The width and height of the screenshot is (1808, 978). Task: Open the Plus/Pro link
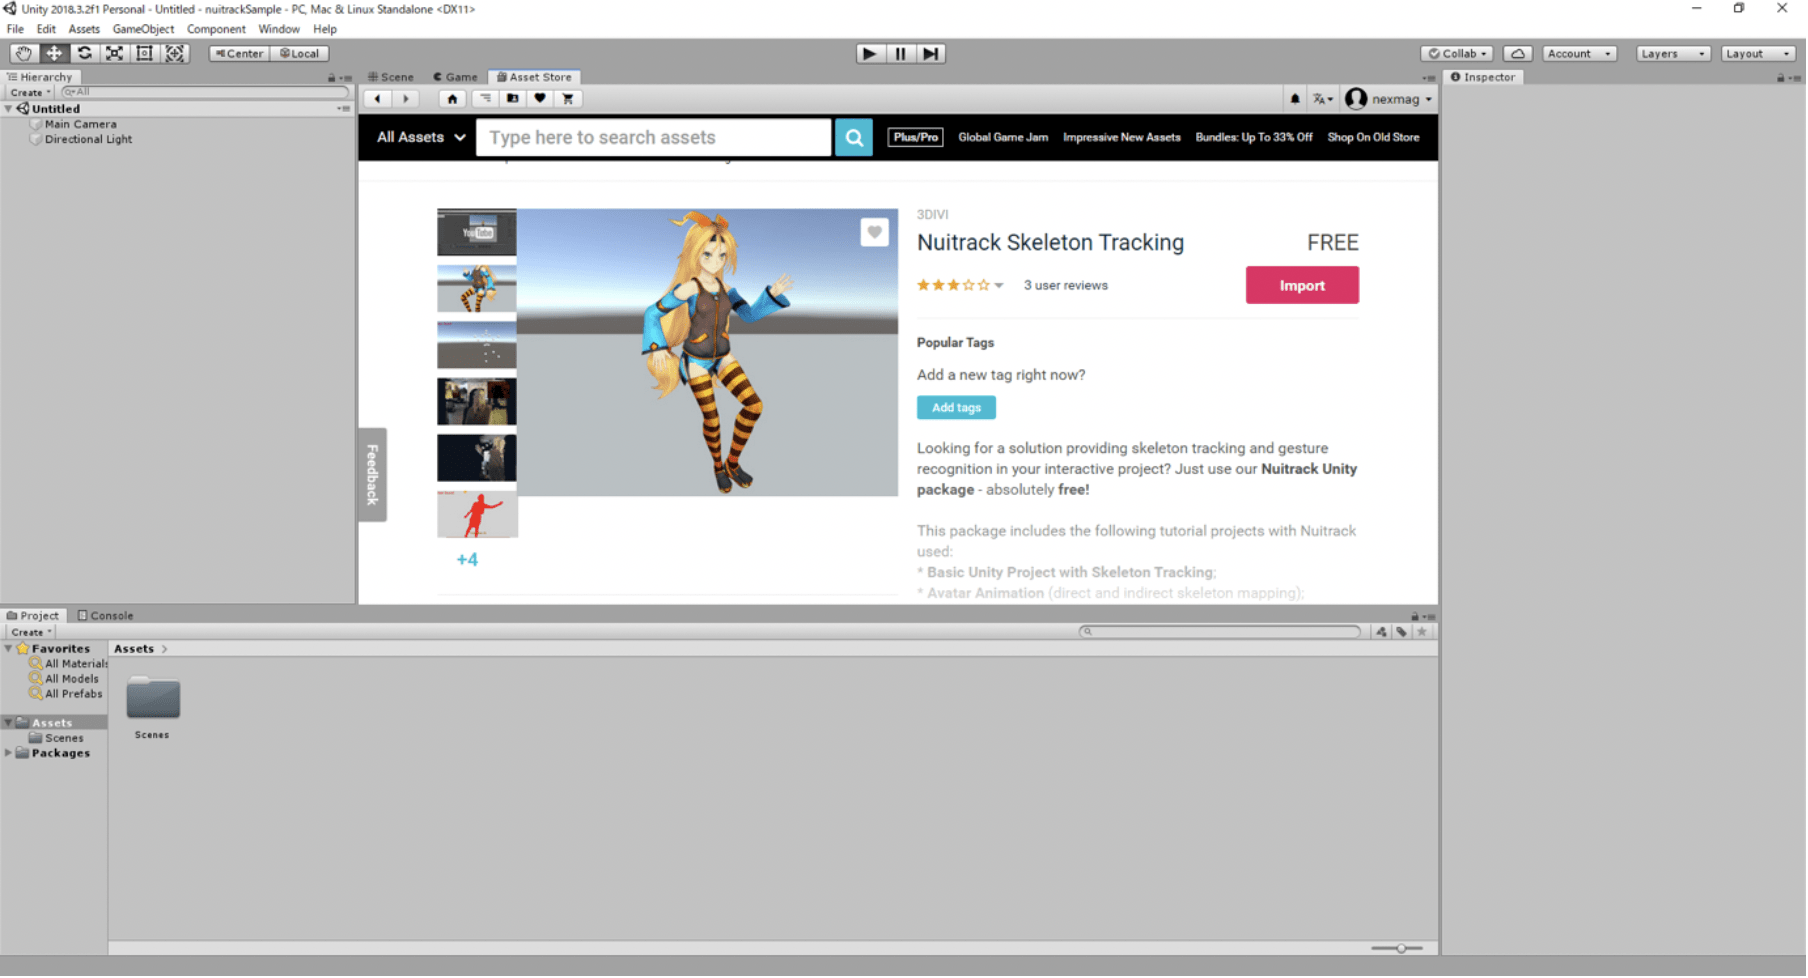[x=916, y=138]
